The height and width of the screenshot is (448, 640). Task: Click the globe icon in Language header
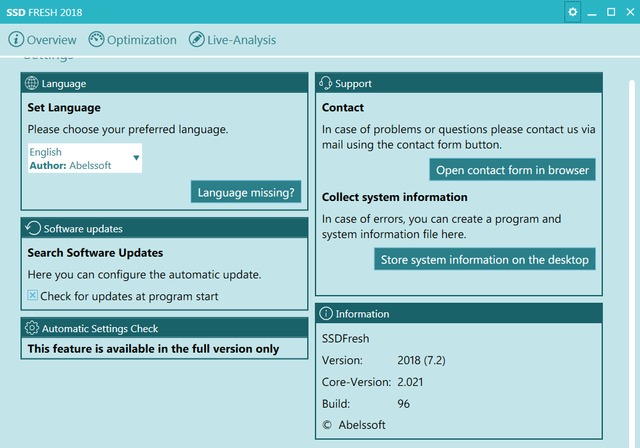click(32, 84)
